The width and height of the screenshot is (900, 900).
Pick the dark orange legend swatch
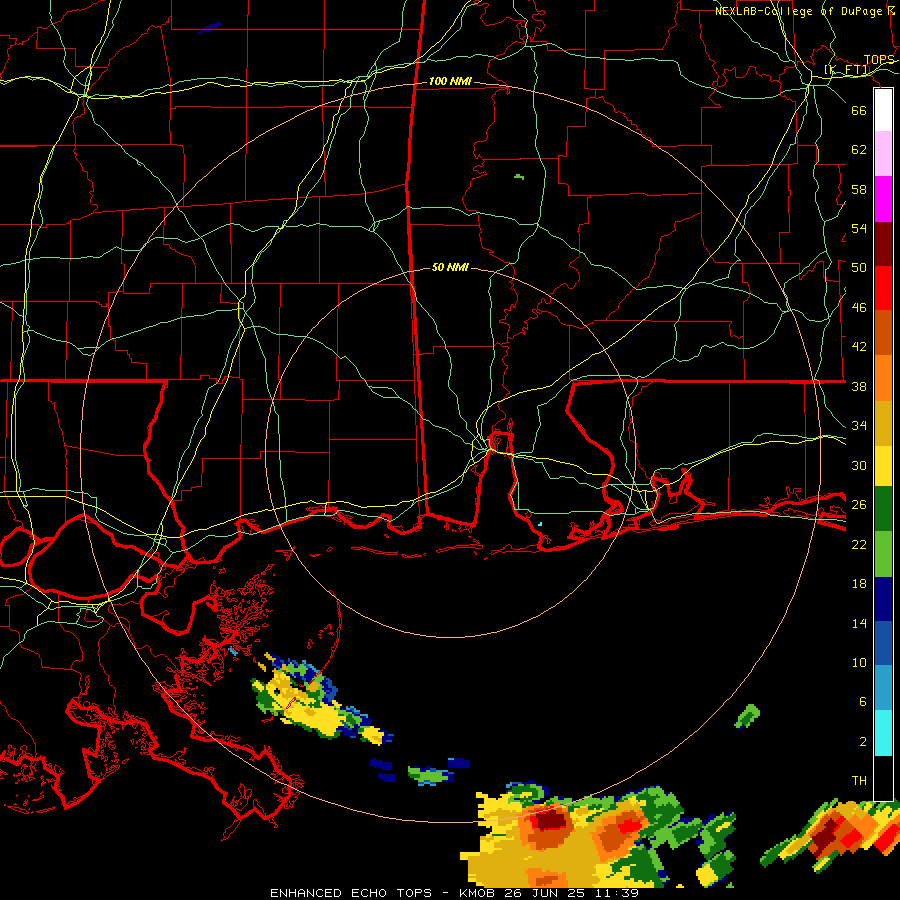883,332
